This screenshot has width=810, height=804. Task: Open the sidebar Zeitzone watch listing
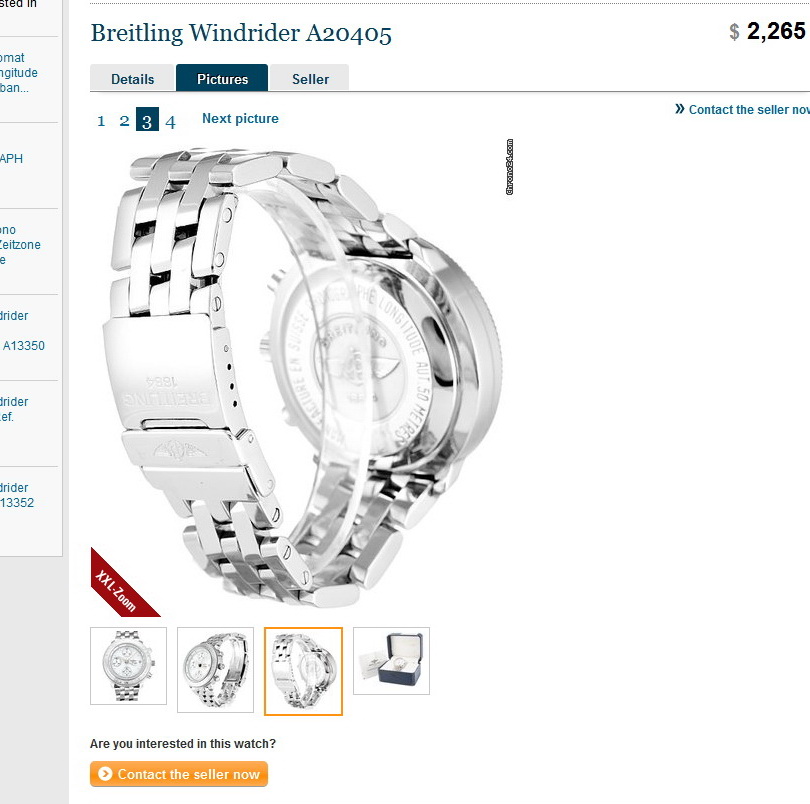click(x=20, y=245)
